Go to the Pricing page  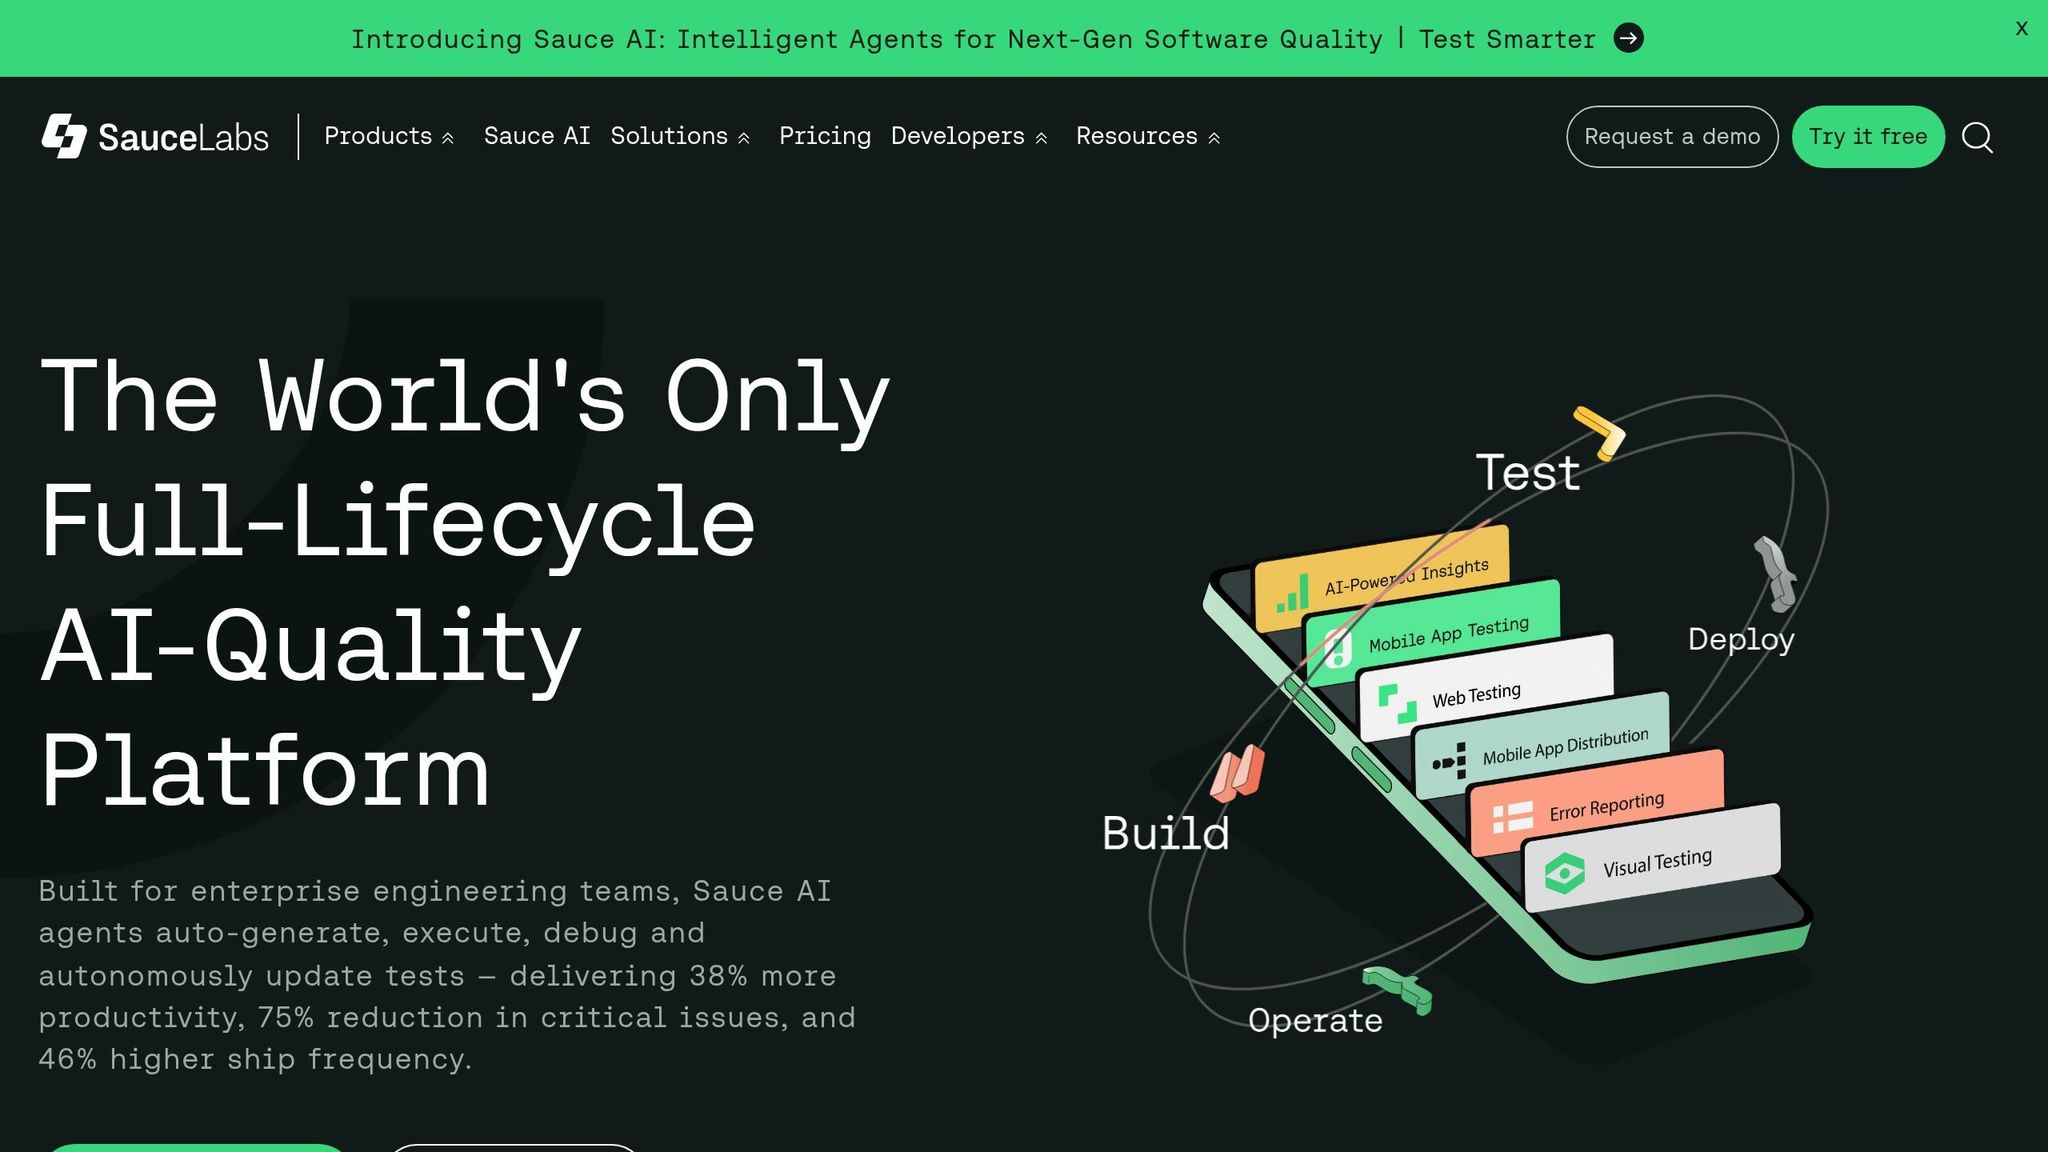825,136
